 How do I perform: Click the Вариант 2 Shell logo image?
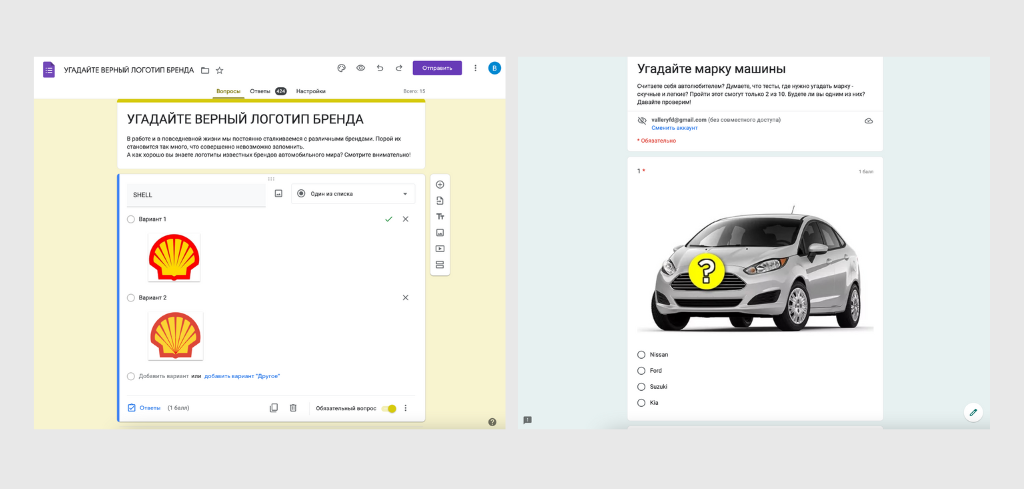[x=175, y=335]
